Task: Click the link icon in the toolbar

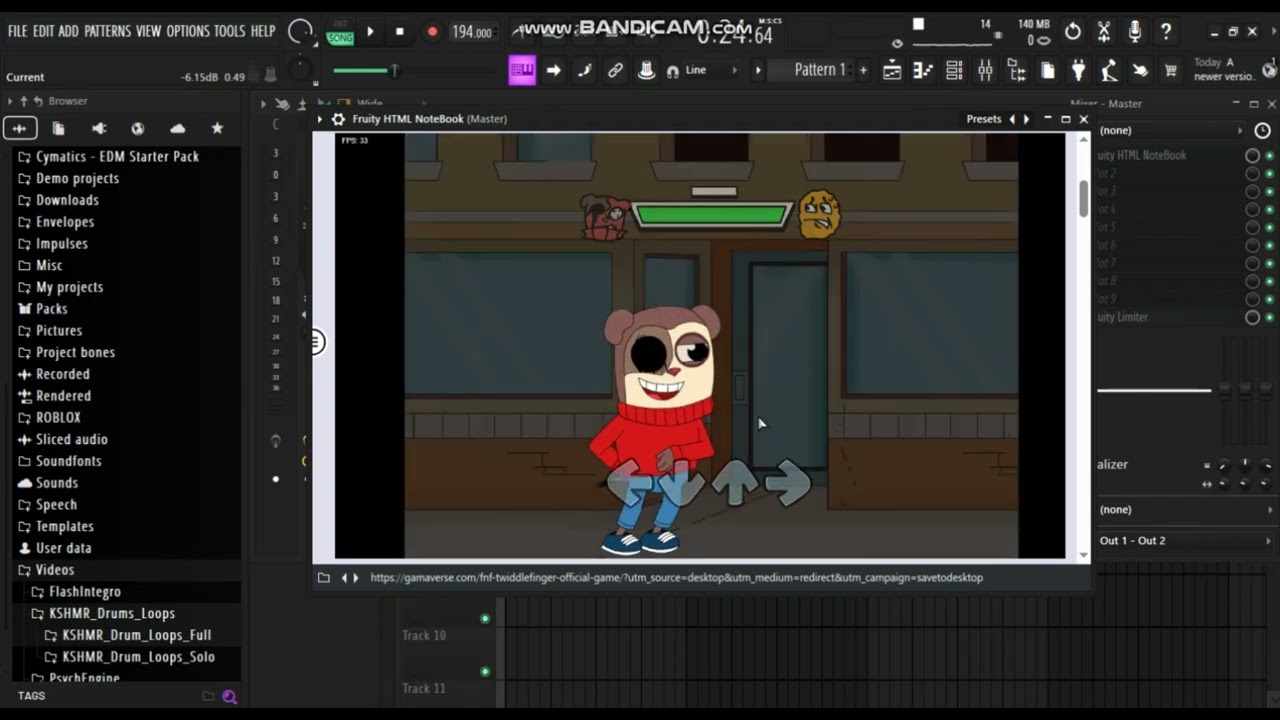Action: point(615,70)
